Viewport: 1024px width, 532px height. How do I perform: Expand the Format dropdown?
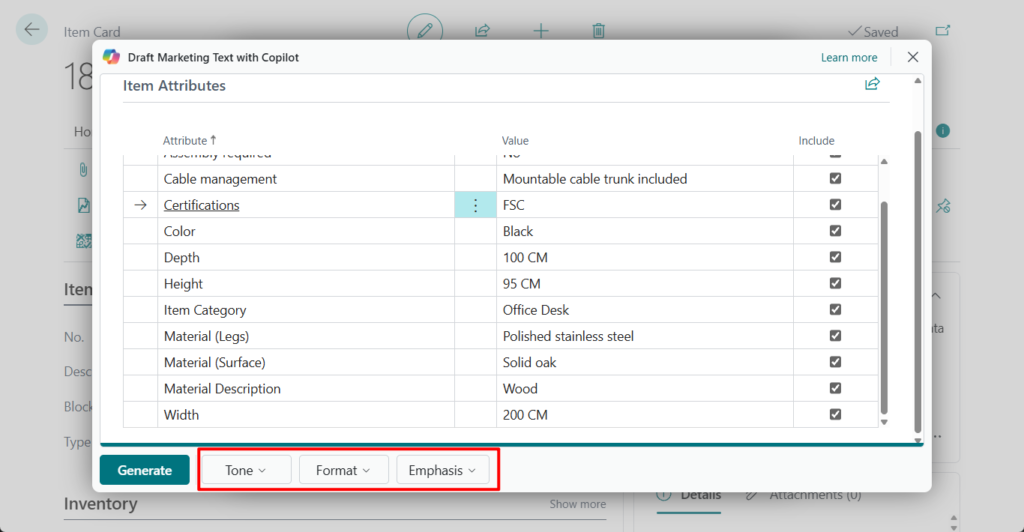[x=343, y=470]
